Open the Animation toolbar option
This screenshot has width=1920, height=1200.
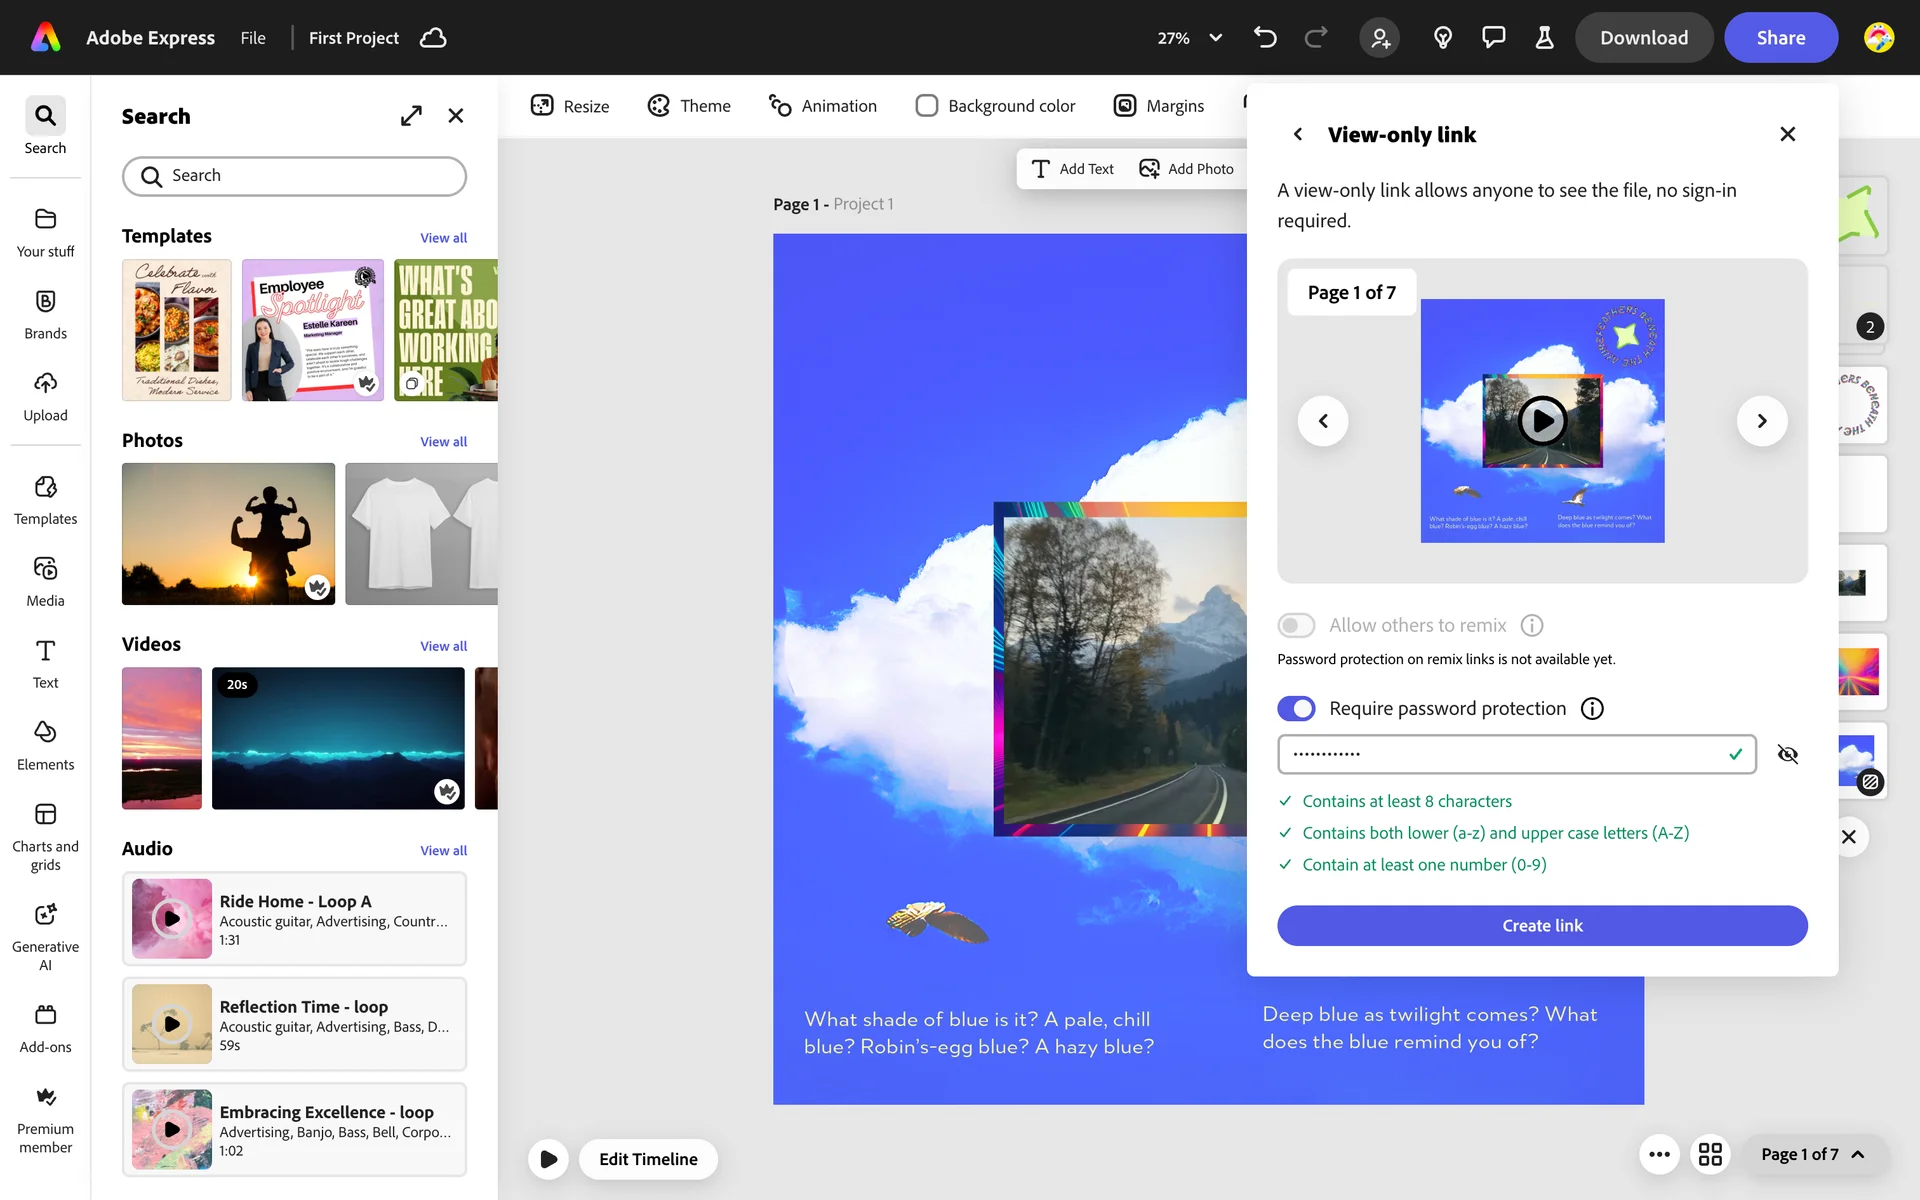pyautogui.click(x=822, y=106)
